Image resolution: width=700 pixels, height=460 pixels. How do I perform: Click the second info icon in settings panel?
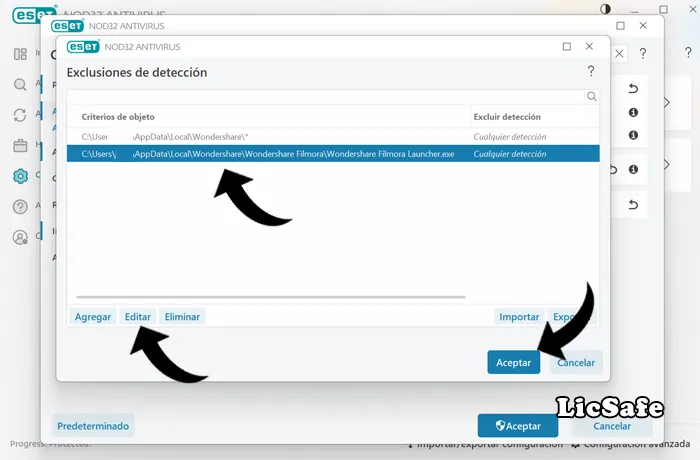pyautogui.click(x=633, y=135)
